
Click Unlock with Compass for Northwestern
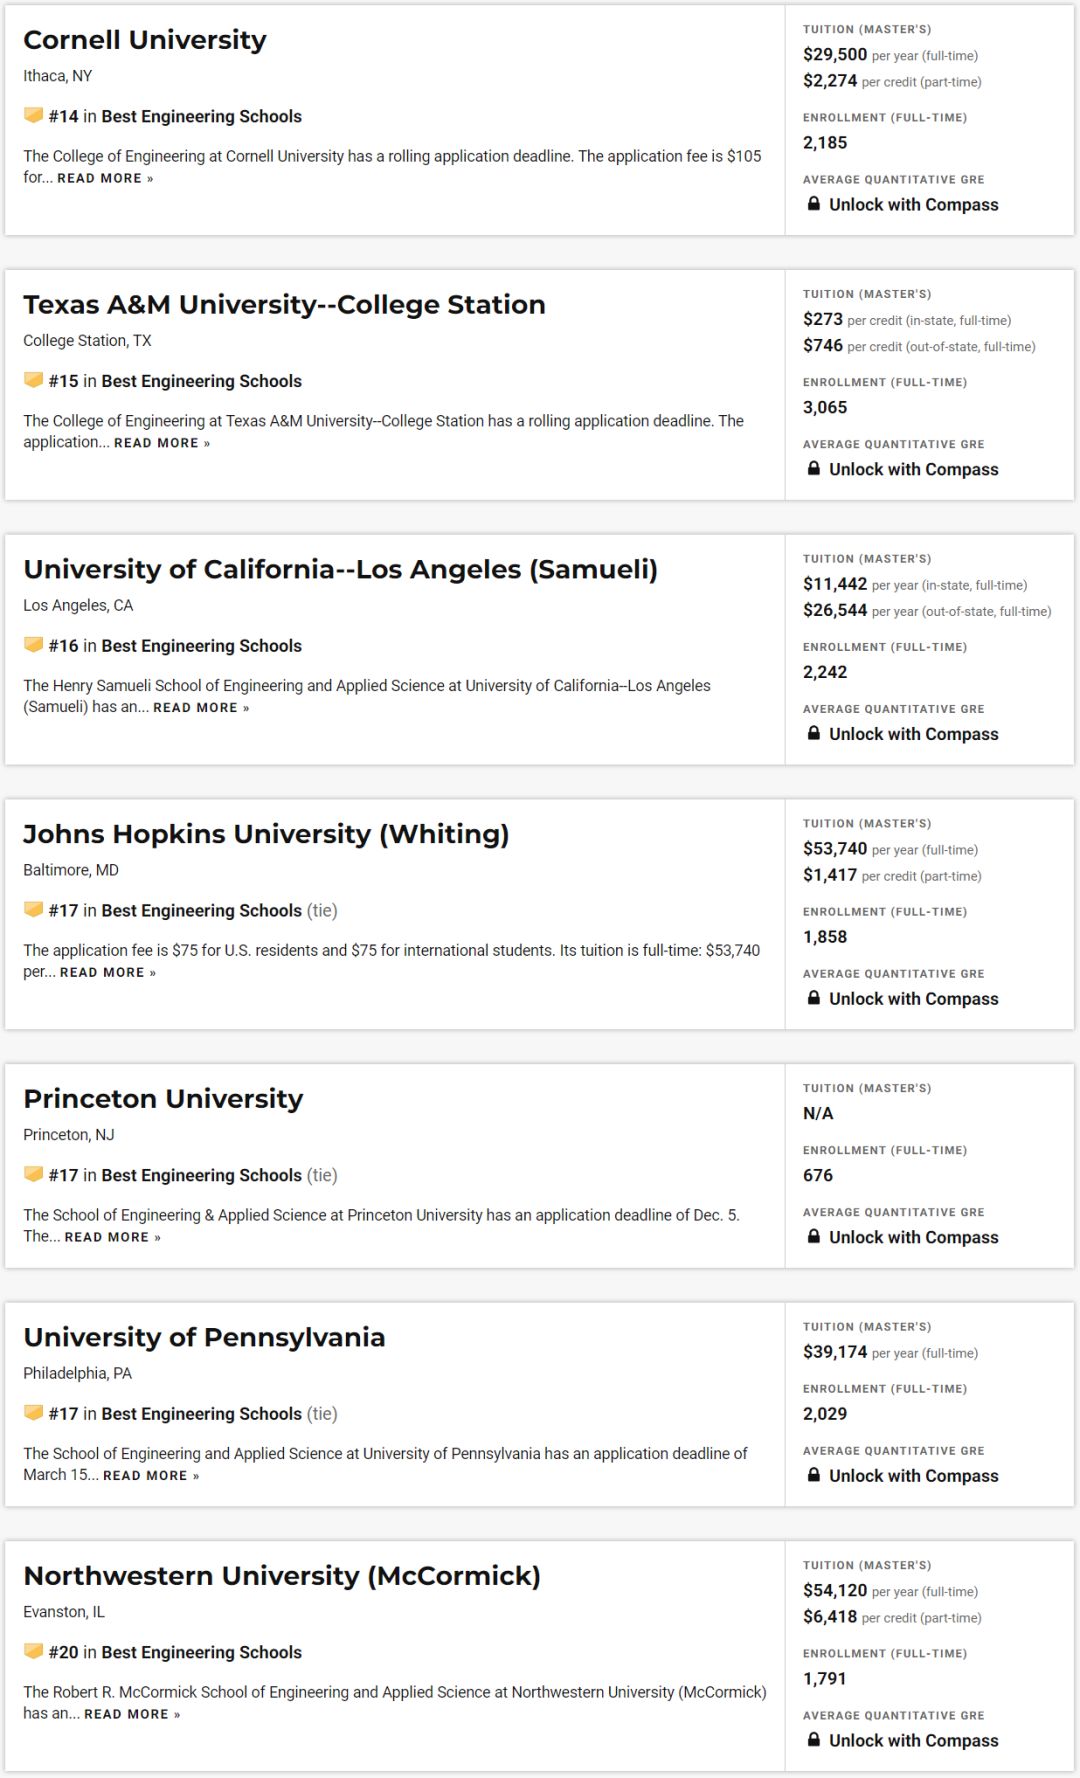tap(913, 1741)
